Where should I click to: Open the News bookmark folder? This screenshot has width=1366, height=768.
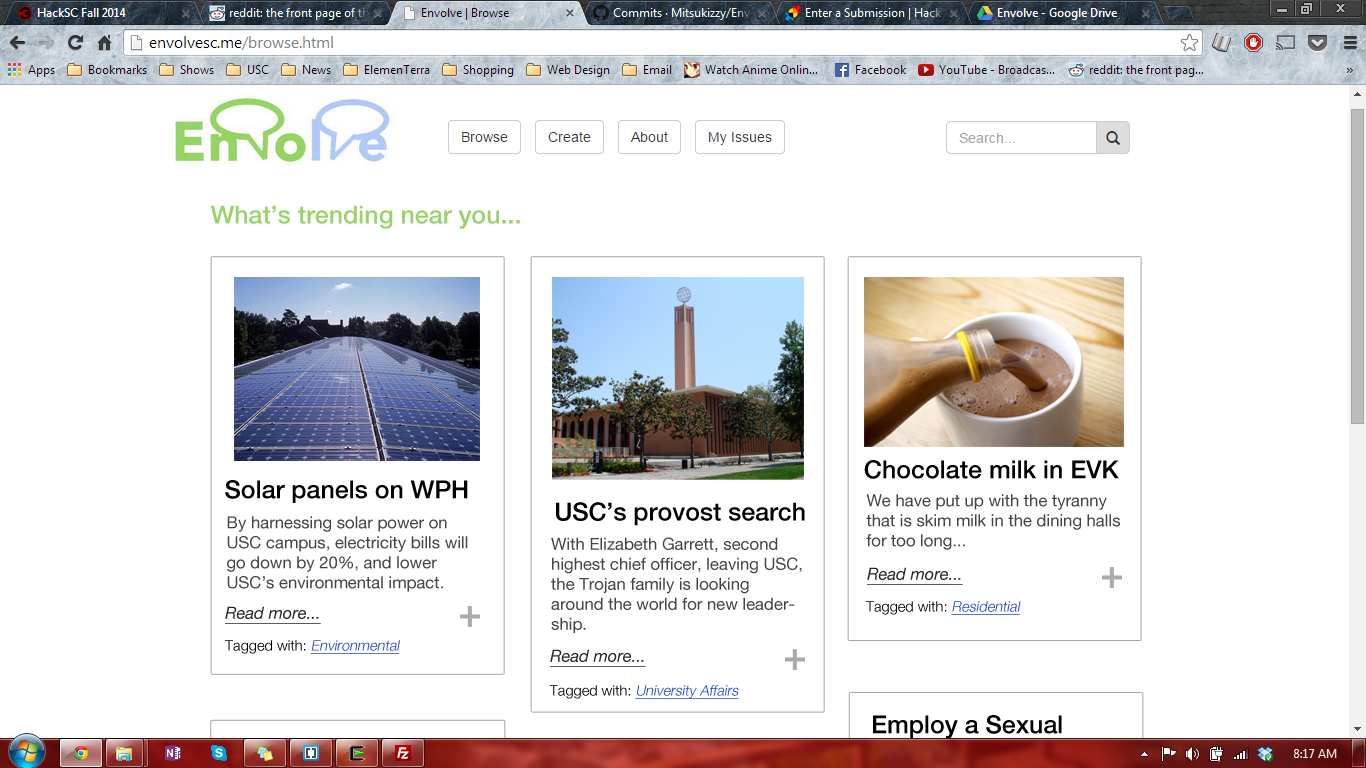click(306, 70)
